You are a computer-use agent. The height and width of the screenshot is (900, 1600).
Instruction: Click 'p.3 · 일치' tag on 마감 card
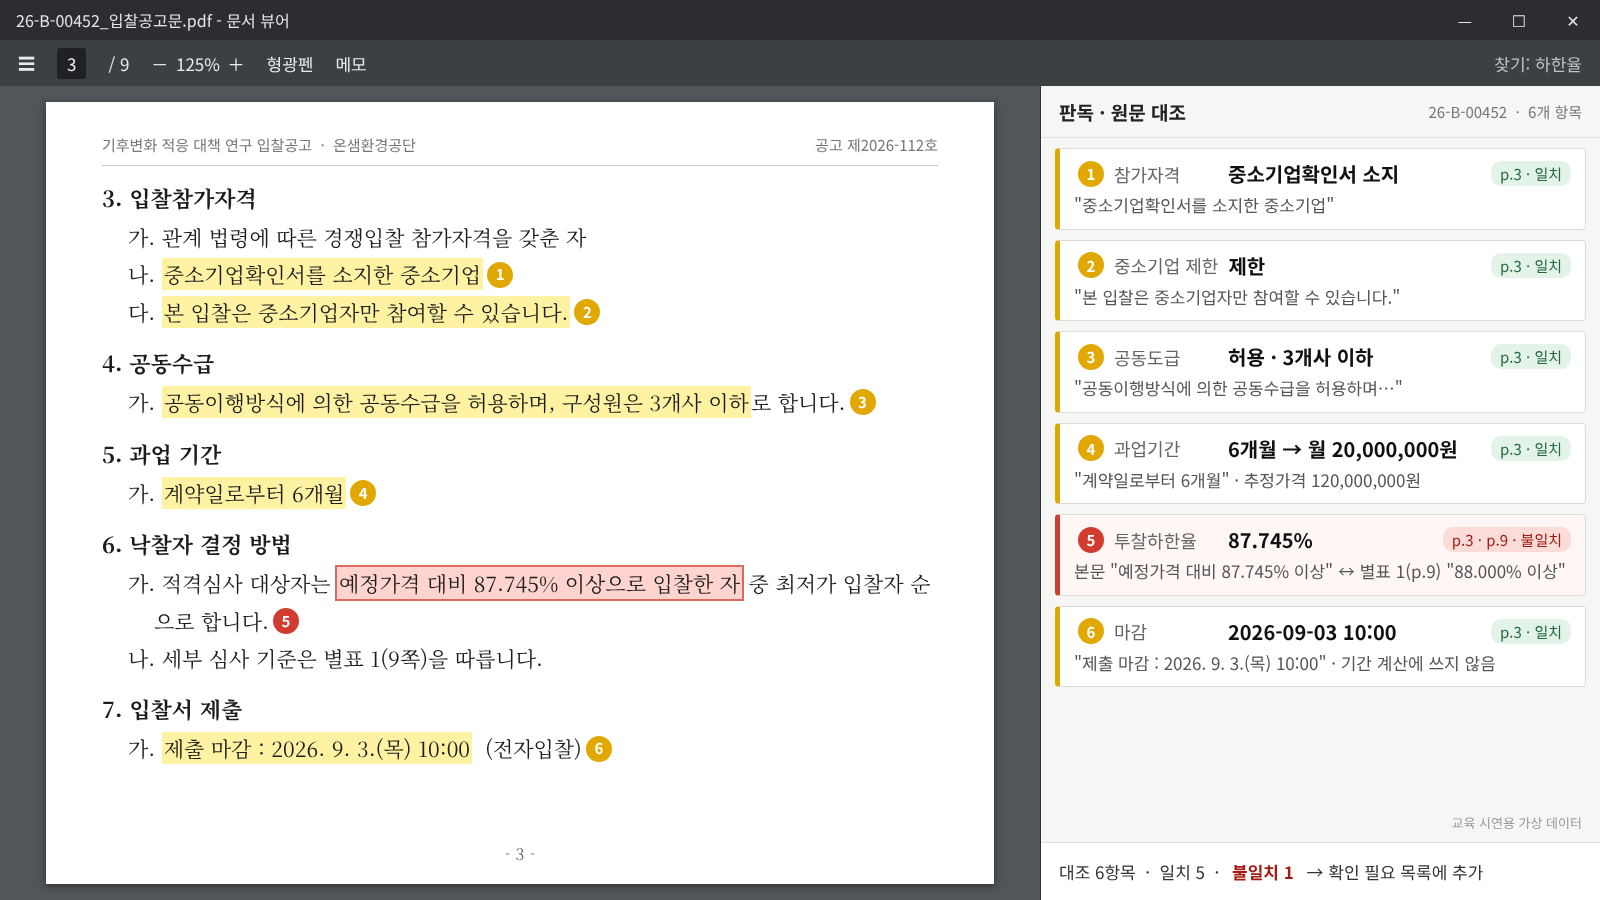point(1530,632)
